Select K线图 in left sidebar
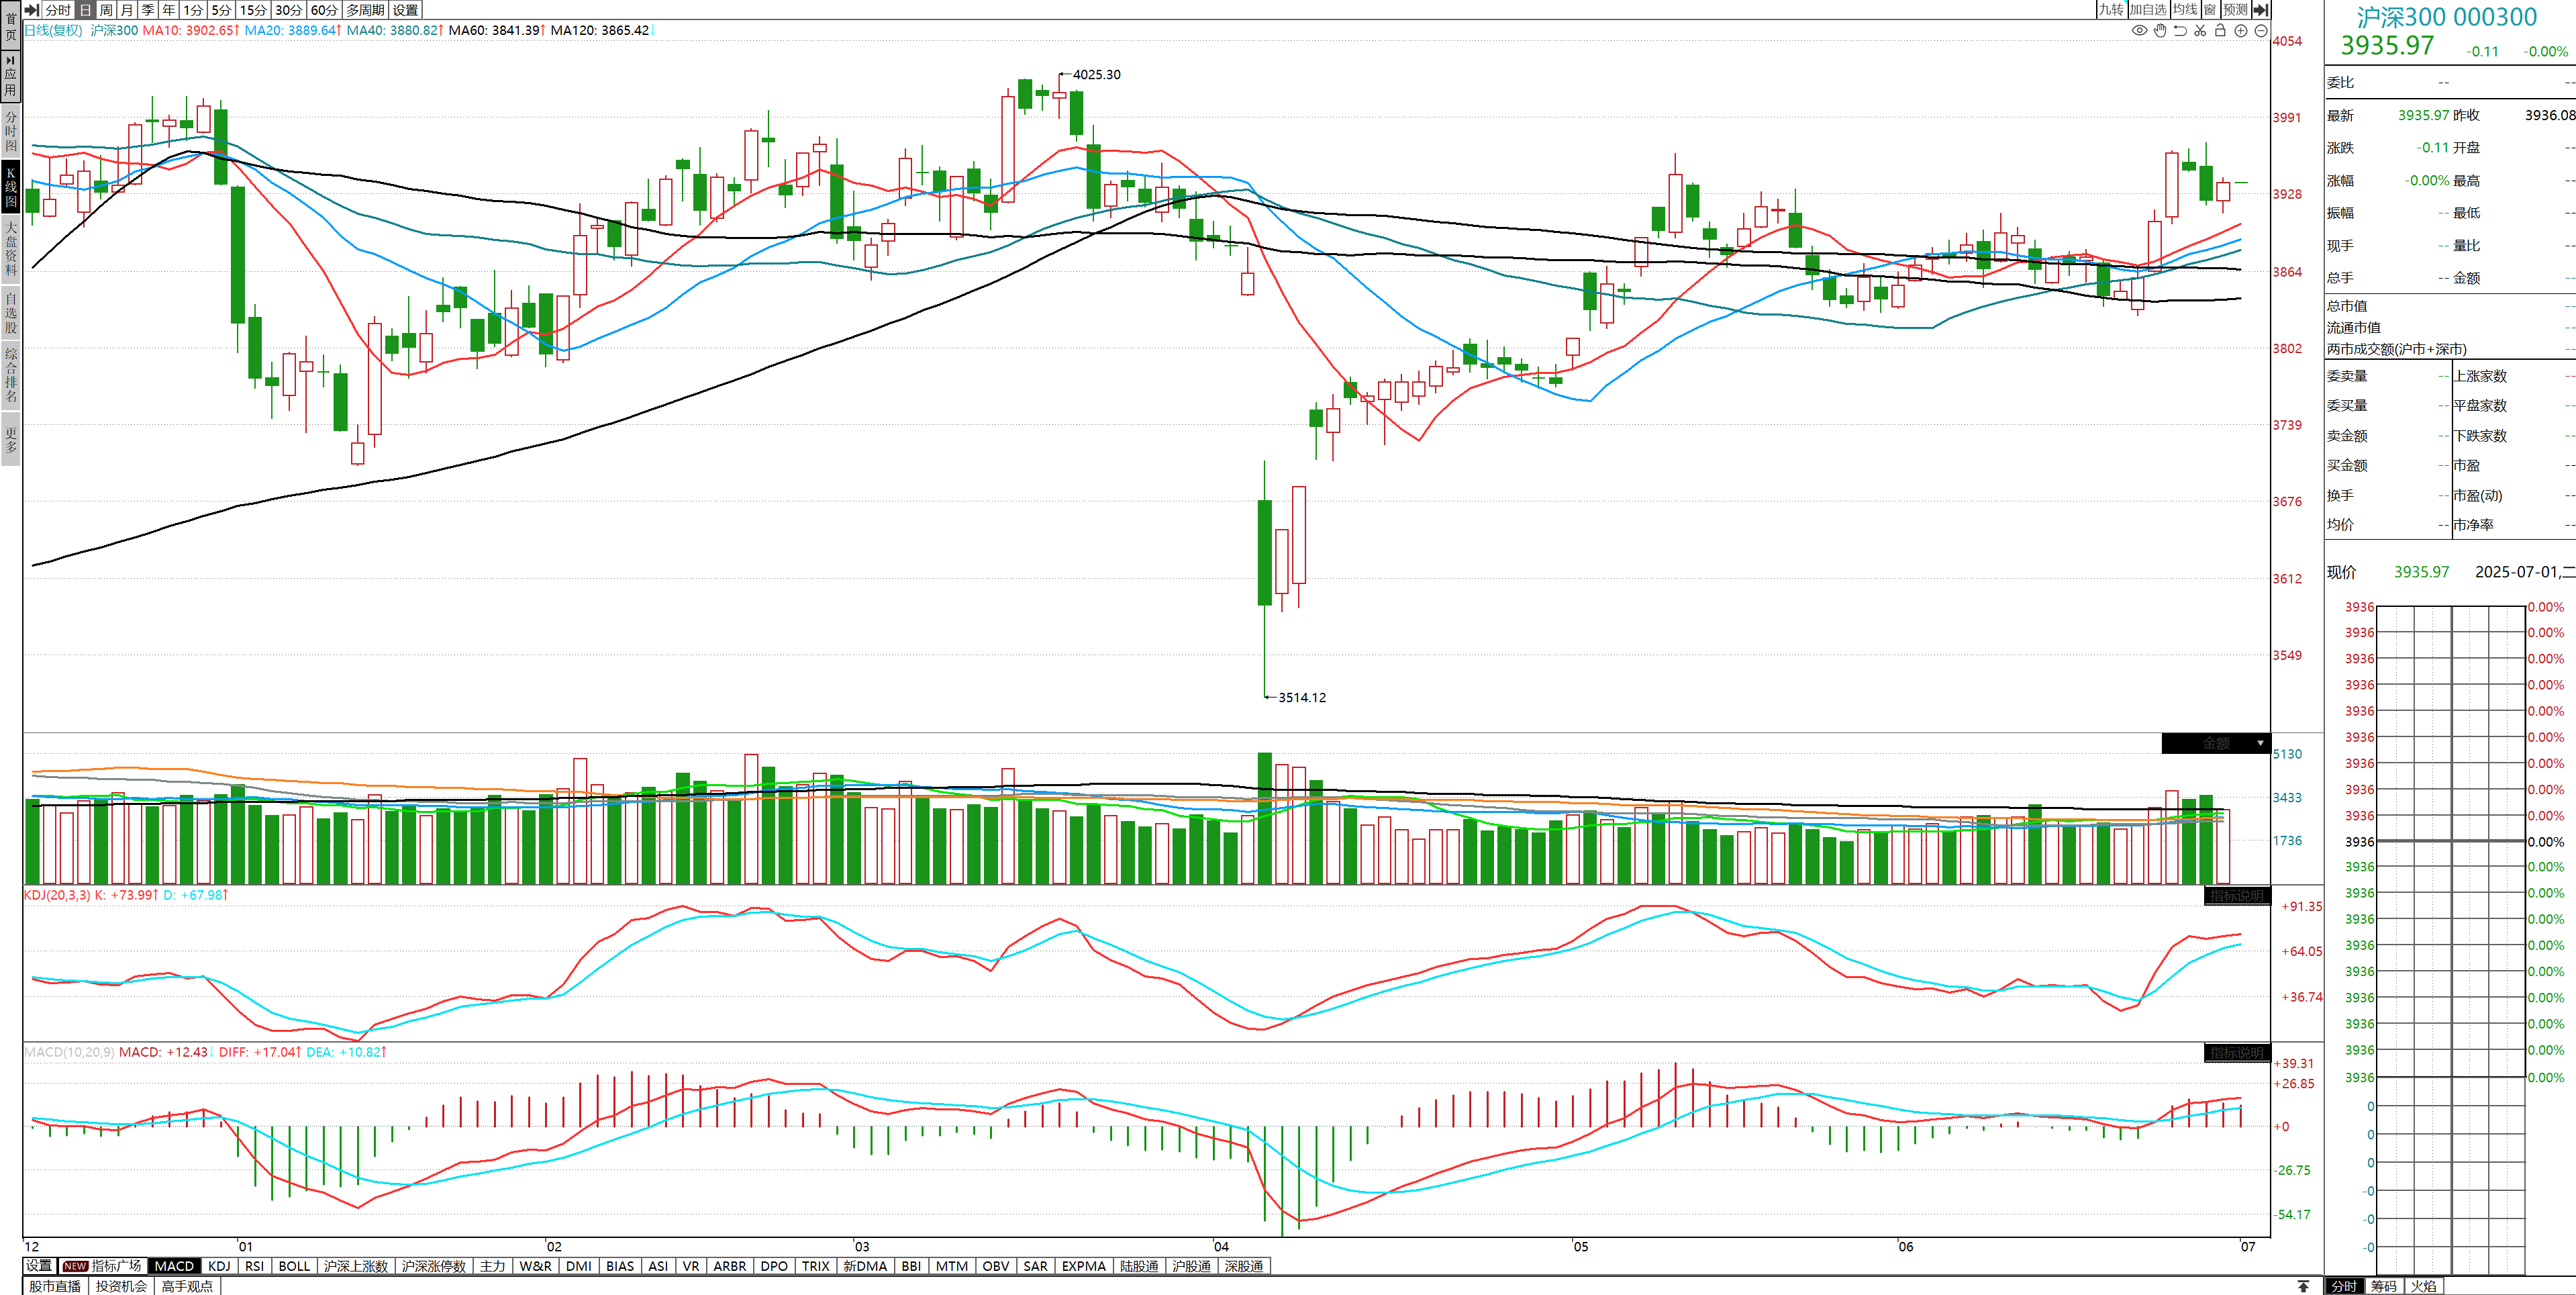This screenshot has width=2576, height=1295. (x=11, y=187)
